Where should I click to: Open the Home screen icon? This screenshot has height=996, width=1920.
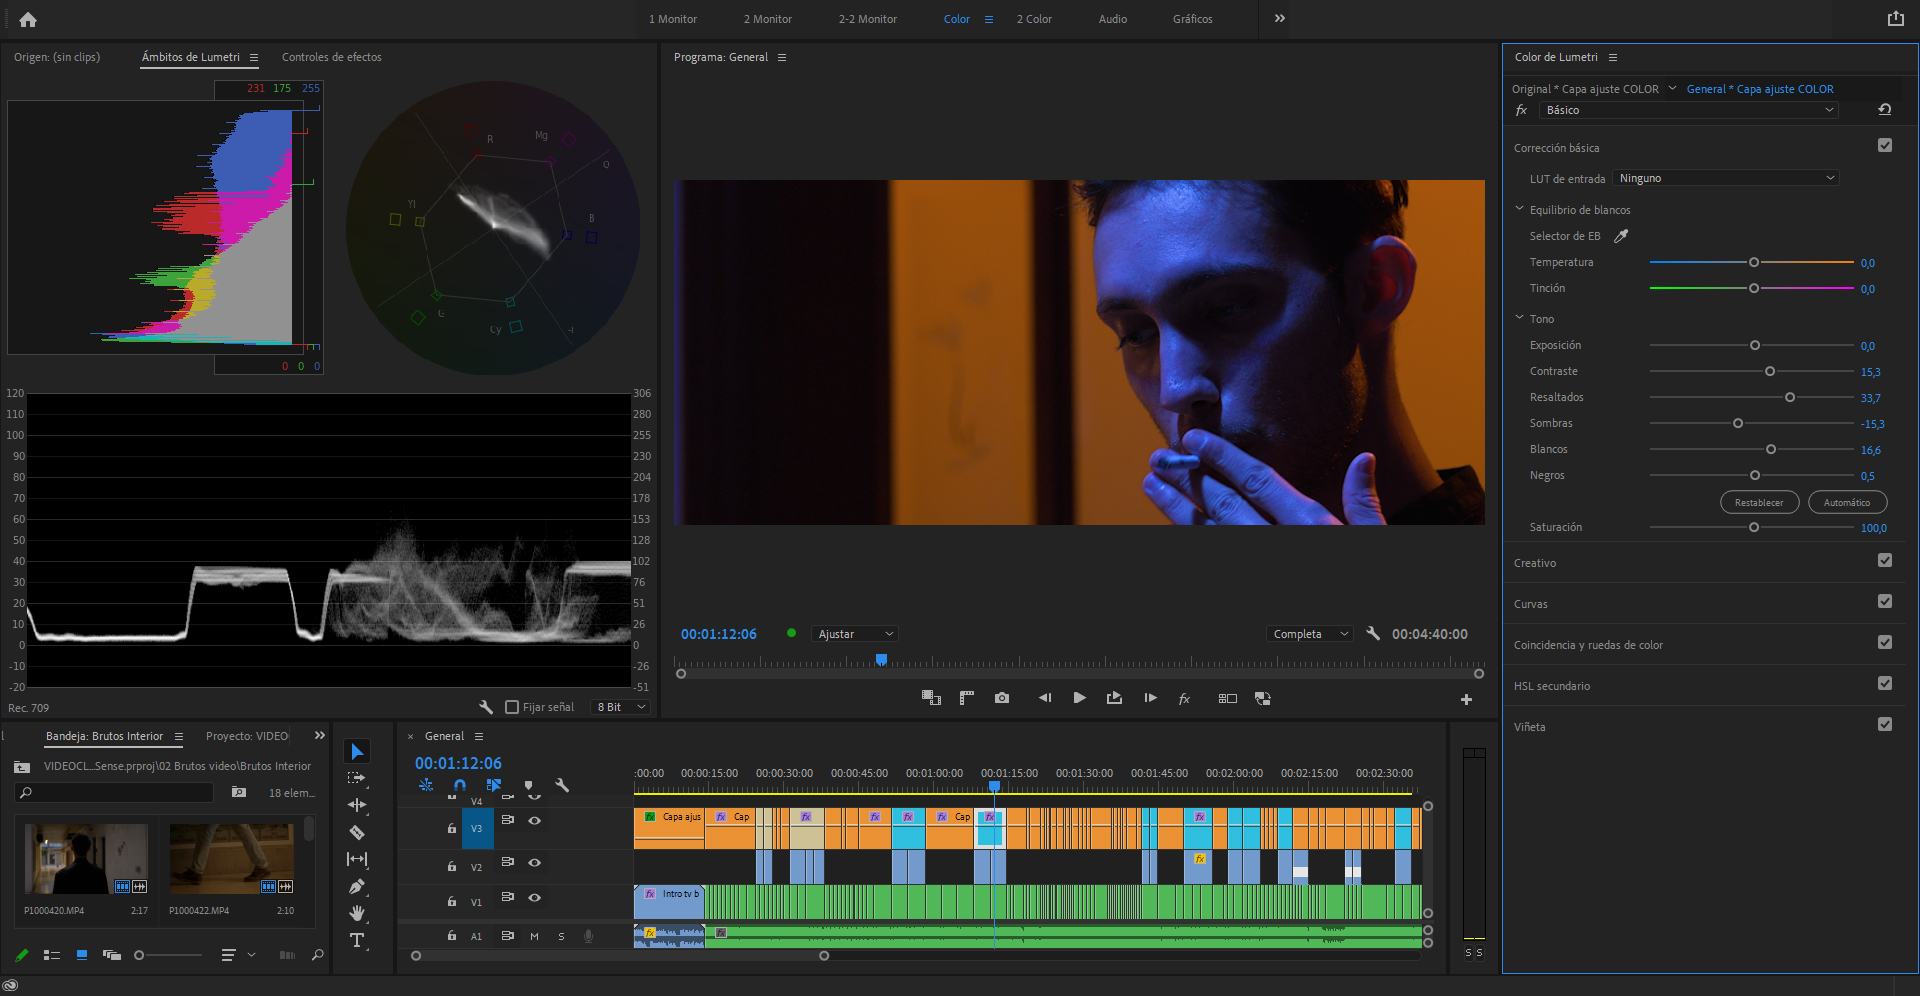coord(28,19)
